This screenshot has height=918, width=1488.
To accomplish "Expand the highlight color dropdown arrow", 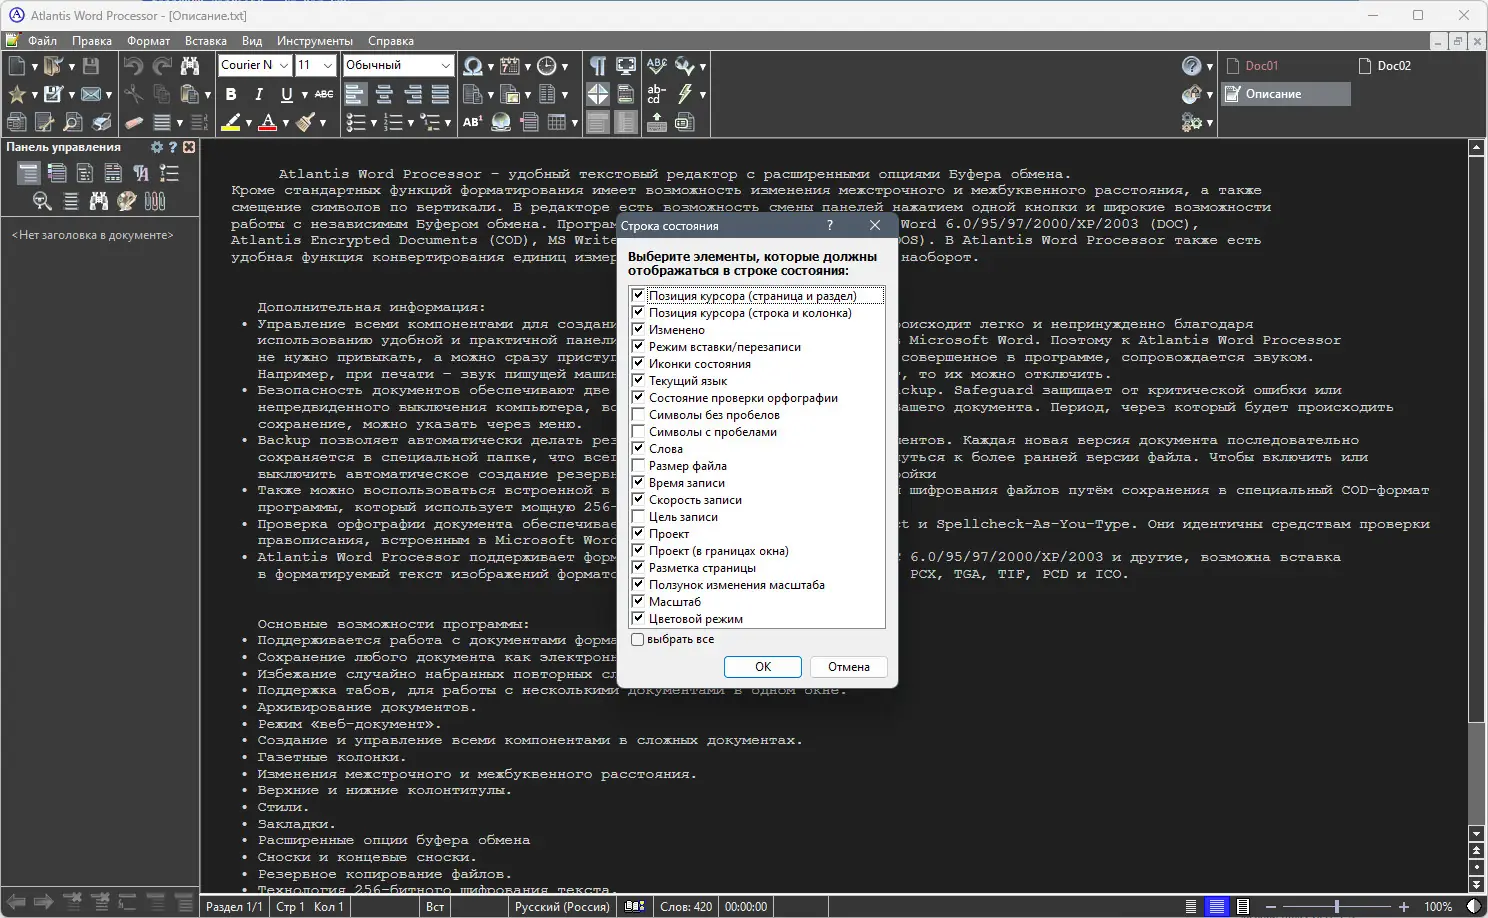I will [x=248, y=123].
